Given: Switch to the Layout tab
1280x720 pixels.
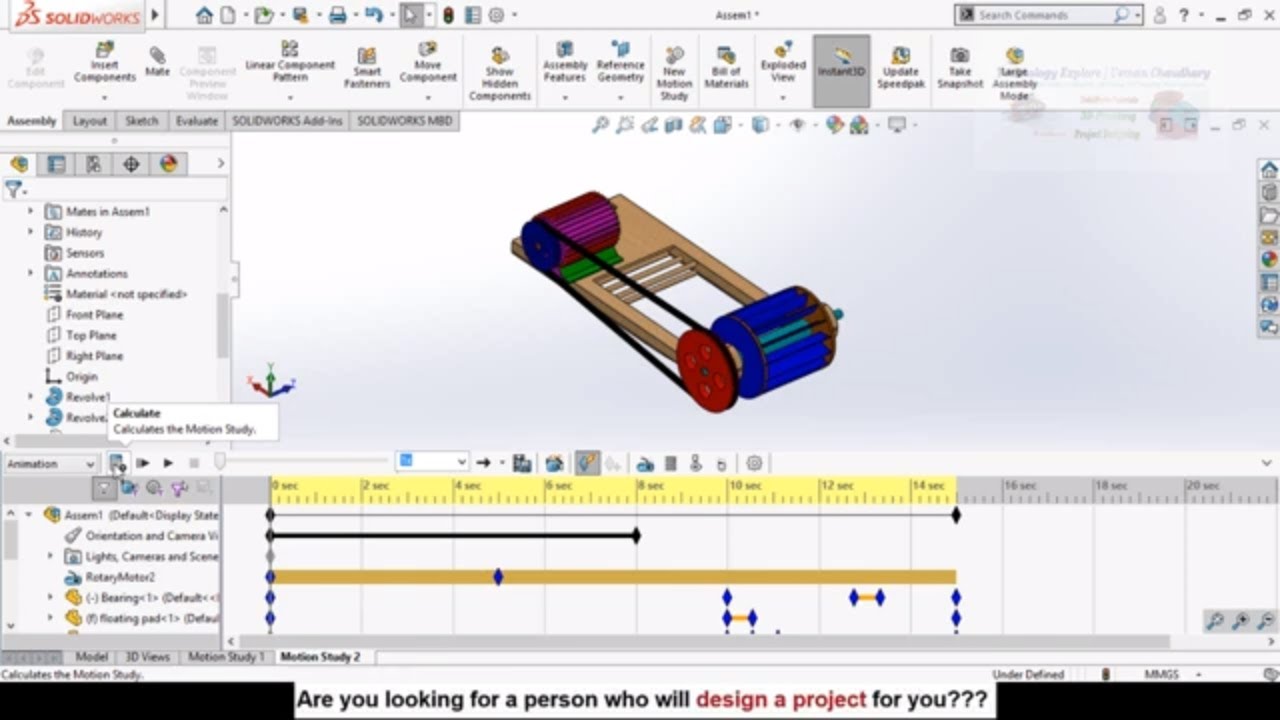Looking at the screenshot, I should click(89, 121).
